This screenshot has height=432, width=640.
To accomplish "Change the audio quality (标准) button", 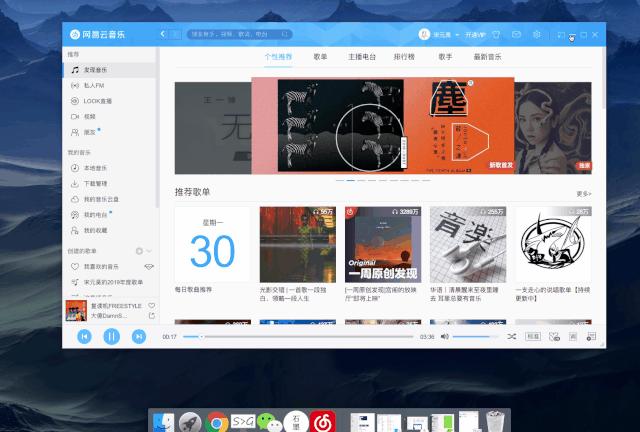I will [533, 336].
